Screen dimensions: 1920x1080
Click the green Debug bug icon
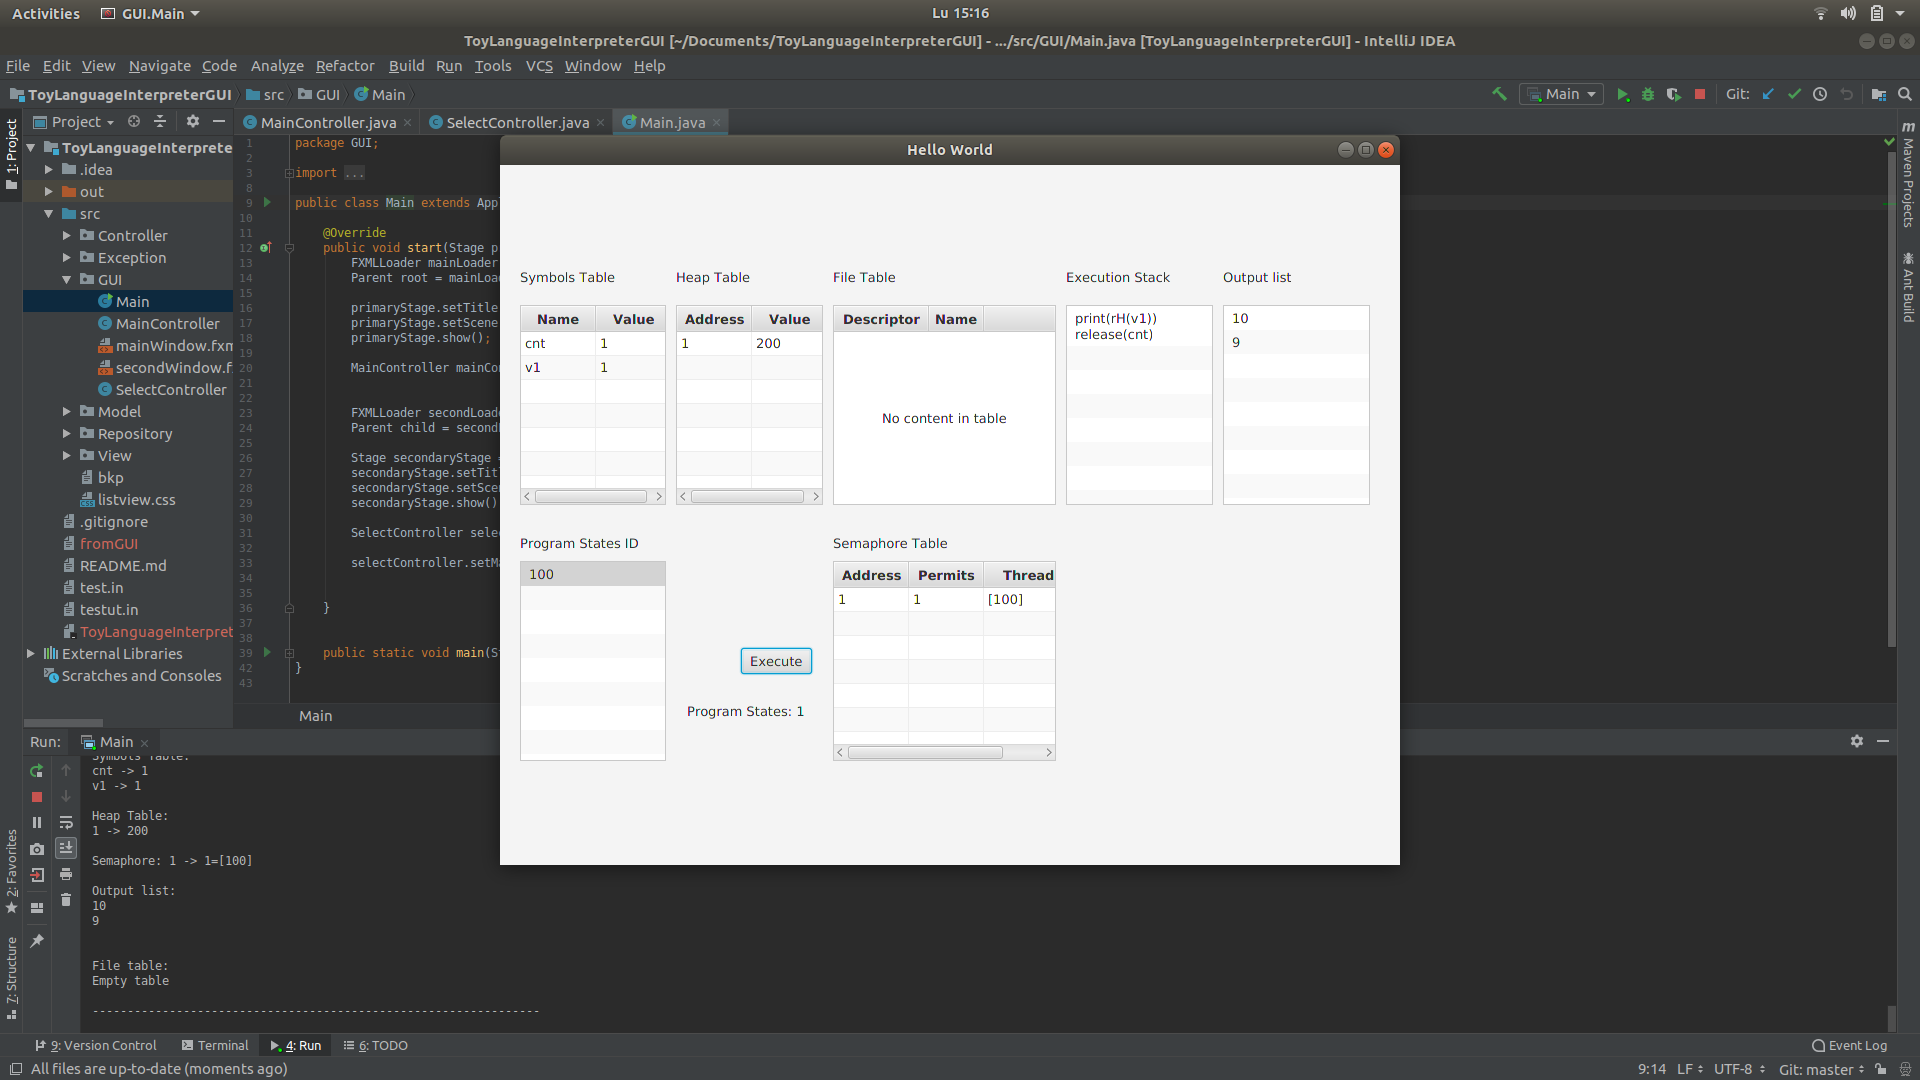click(1648, 94)
